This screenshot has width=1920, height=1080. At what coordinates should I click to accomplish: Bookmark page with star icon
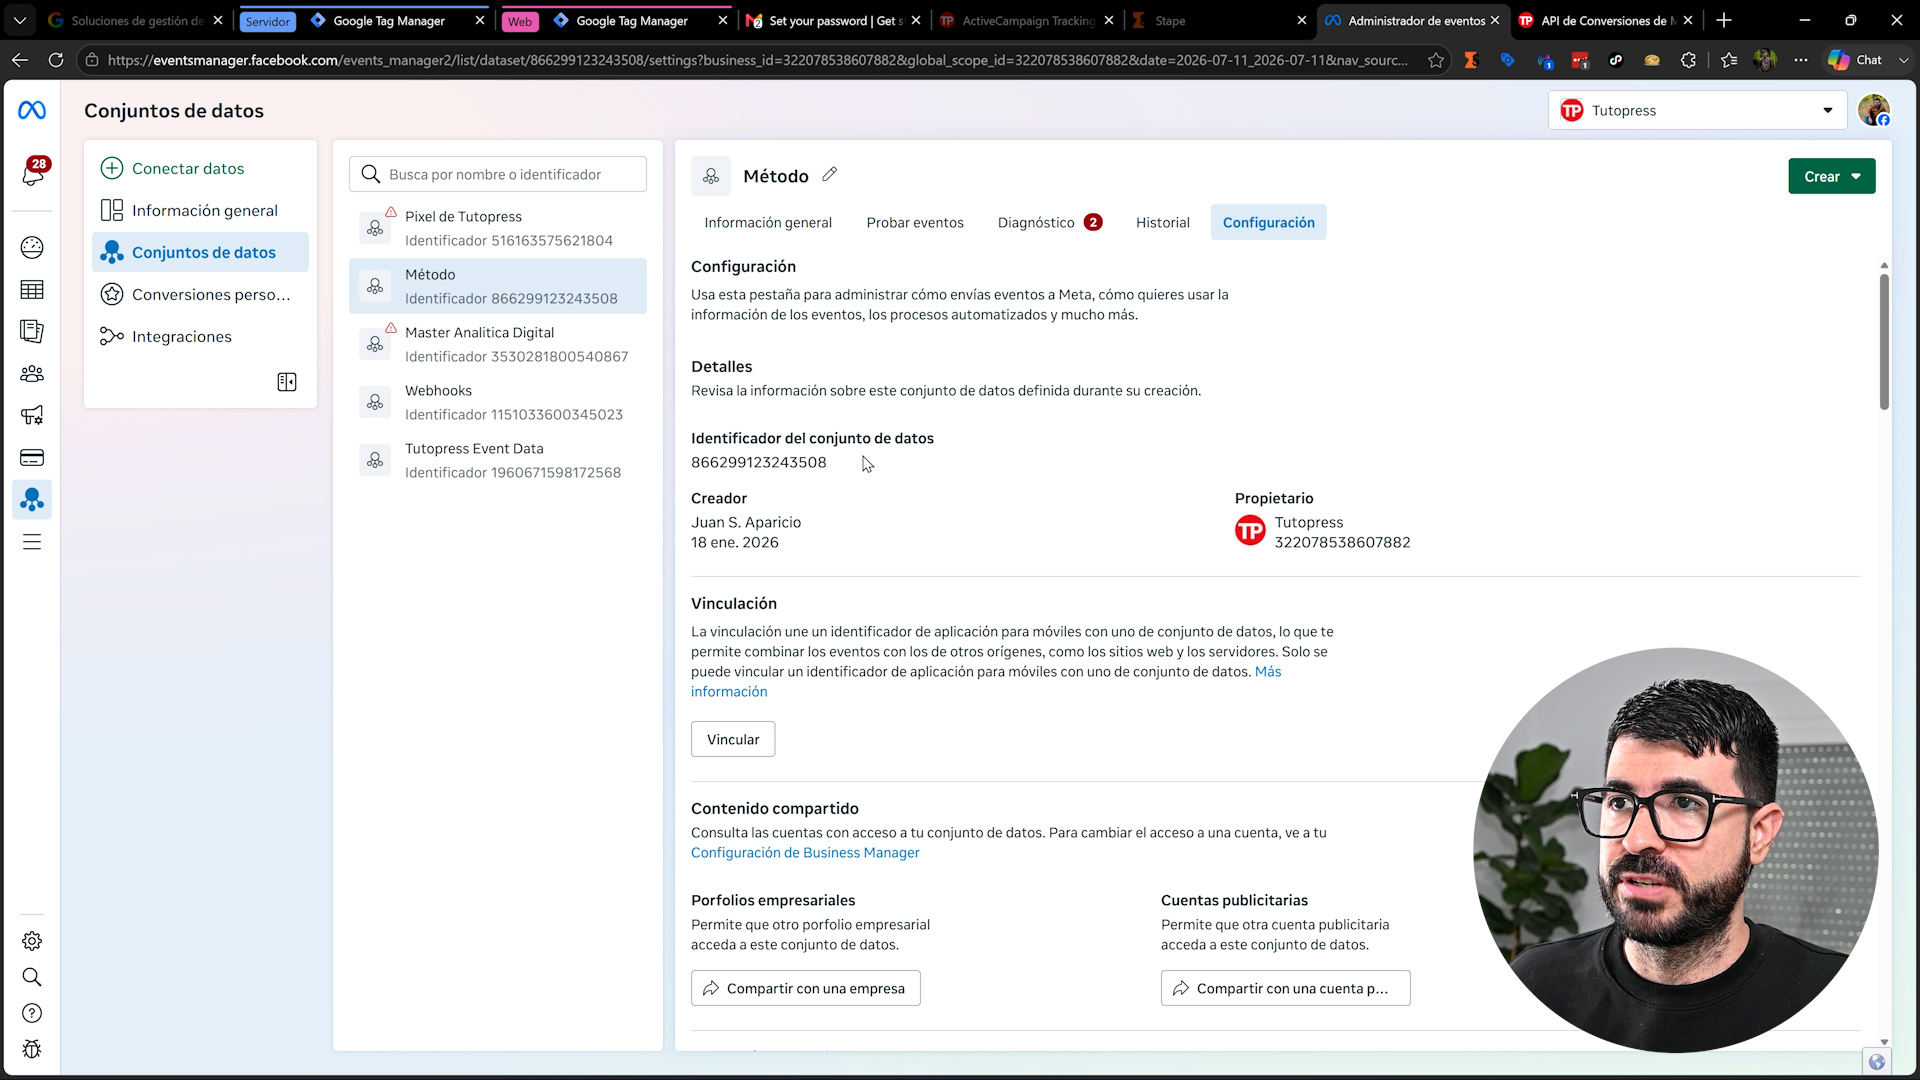[x=1436, y=60]
